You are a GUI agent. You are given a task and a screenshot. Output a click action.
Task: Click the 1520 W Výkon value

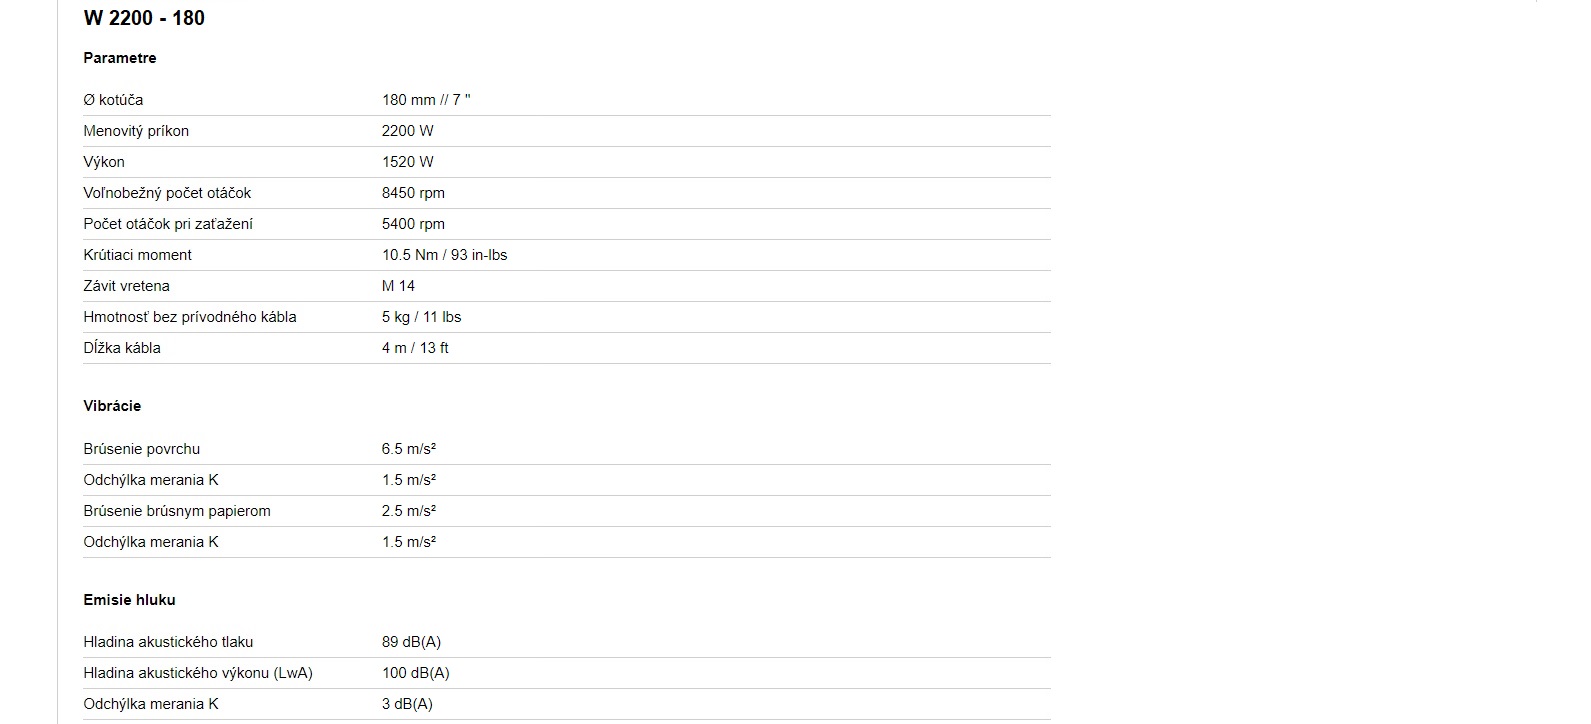[408, 162]
